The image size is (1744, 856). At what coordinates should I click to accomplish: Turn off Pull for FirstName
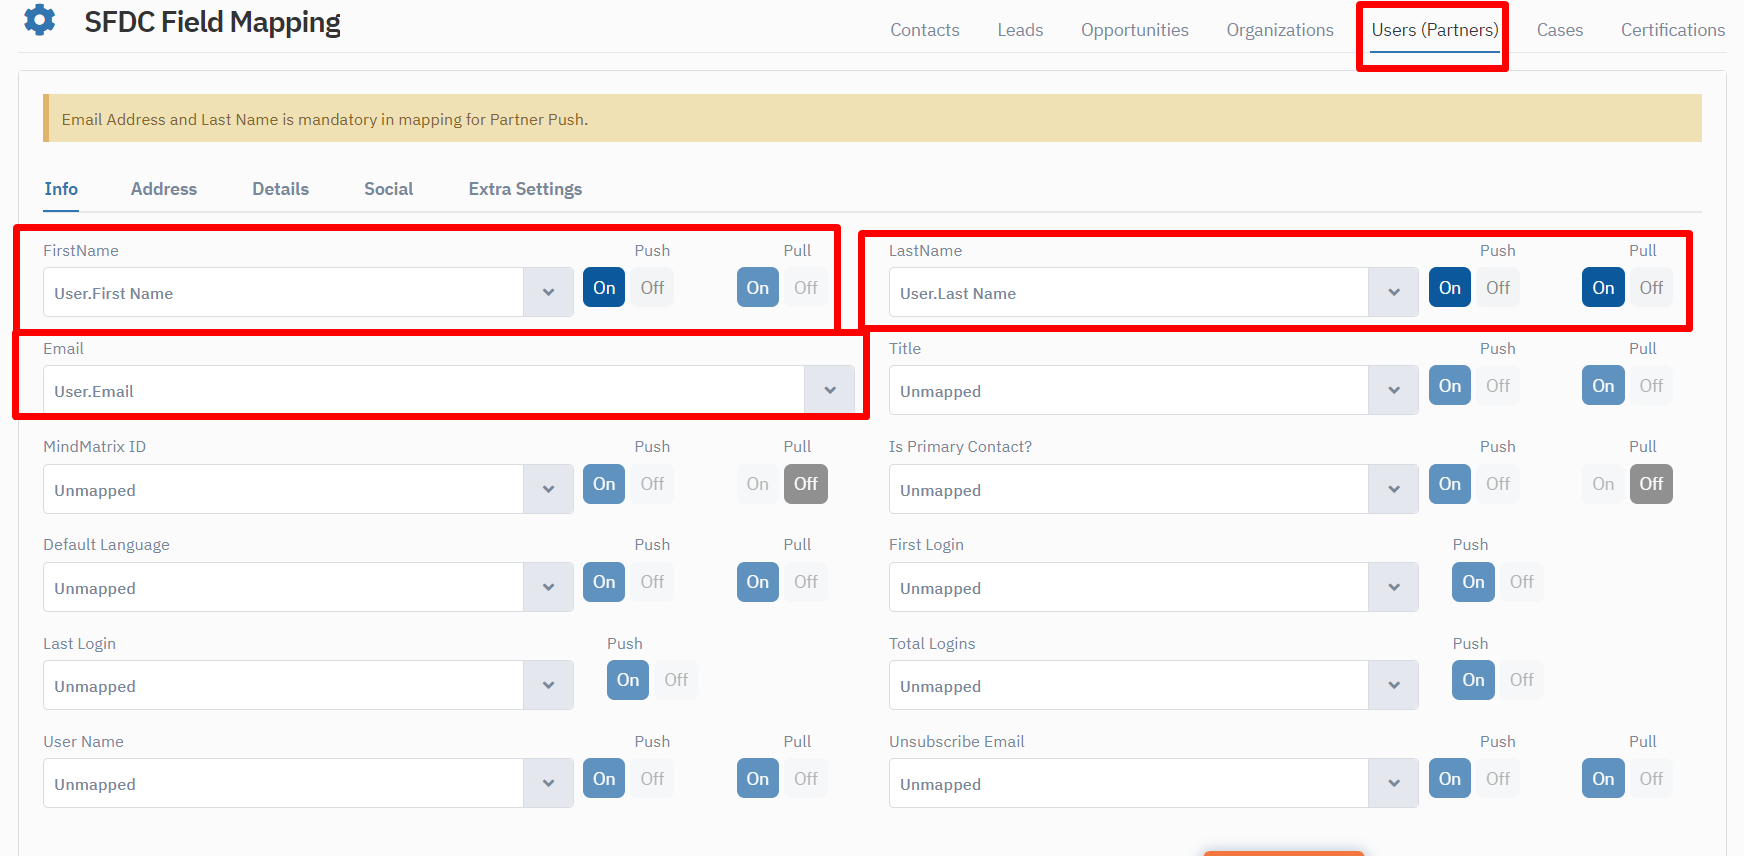806,288
